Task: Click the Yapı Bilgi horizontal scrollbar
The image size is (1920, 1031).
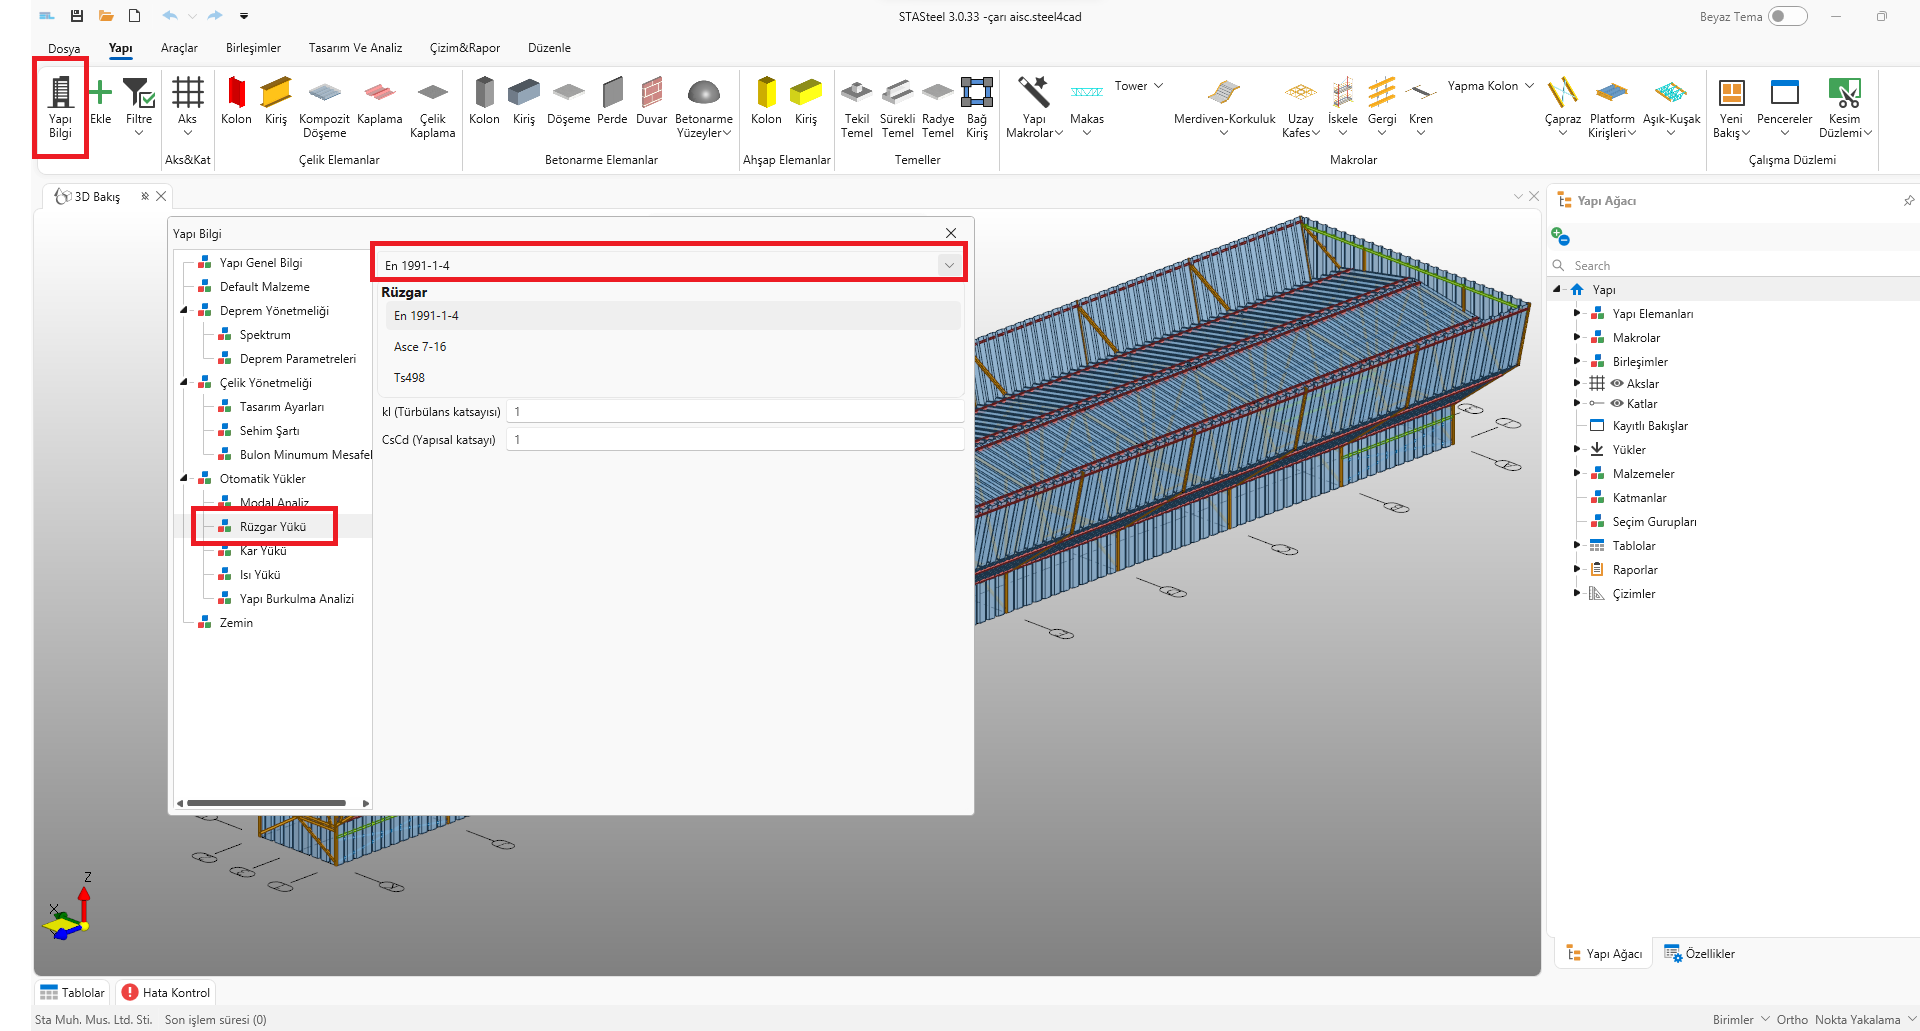Action: (x=266, y=803)
